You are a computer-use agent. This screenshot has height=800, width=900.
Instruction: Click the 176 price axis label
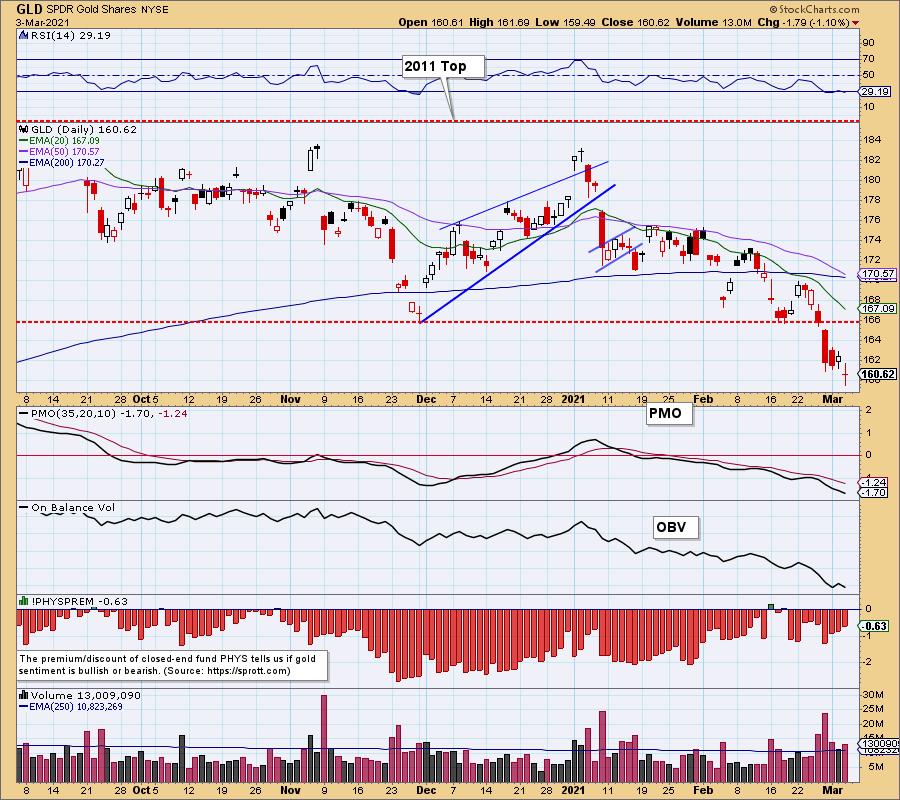(872, 220)
